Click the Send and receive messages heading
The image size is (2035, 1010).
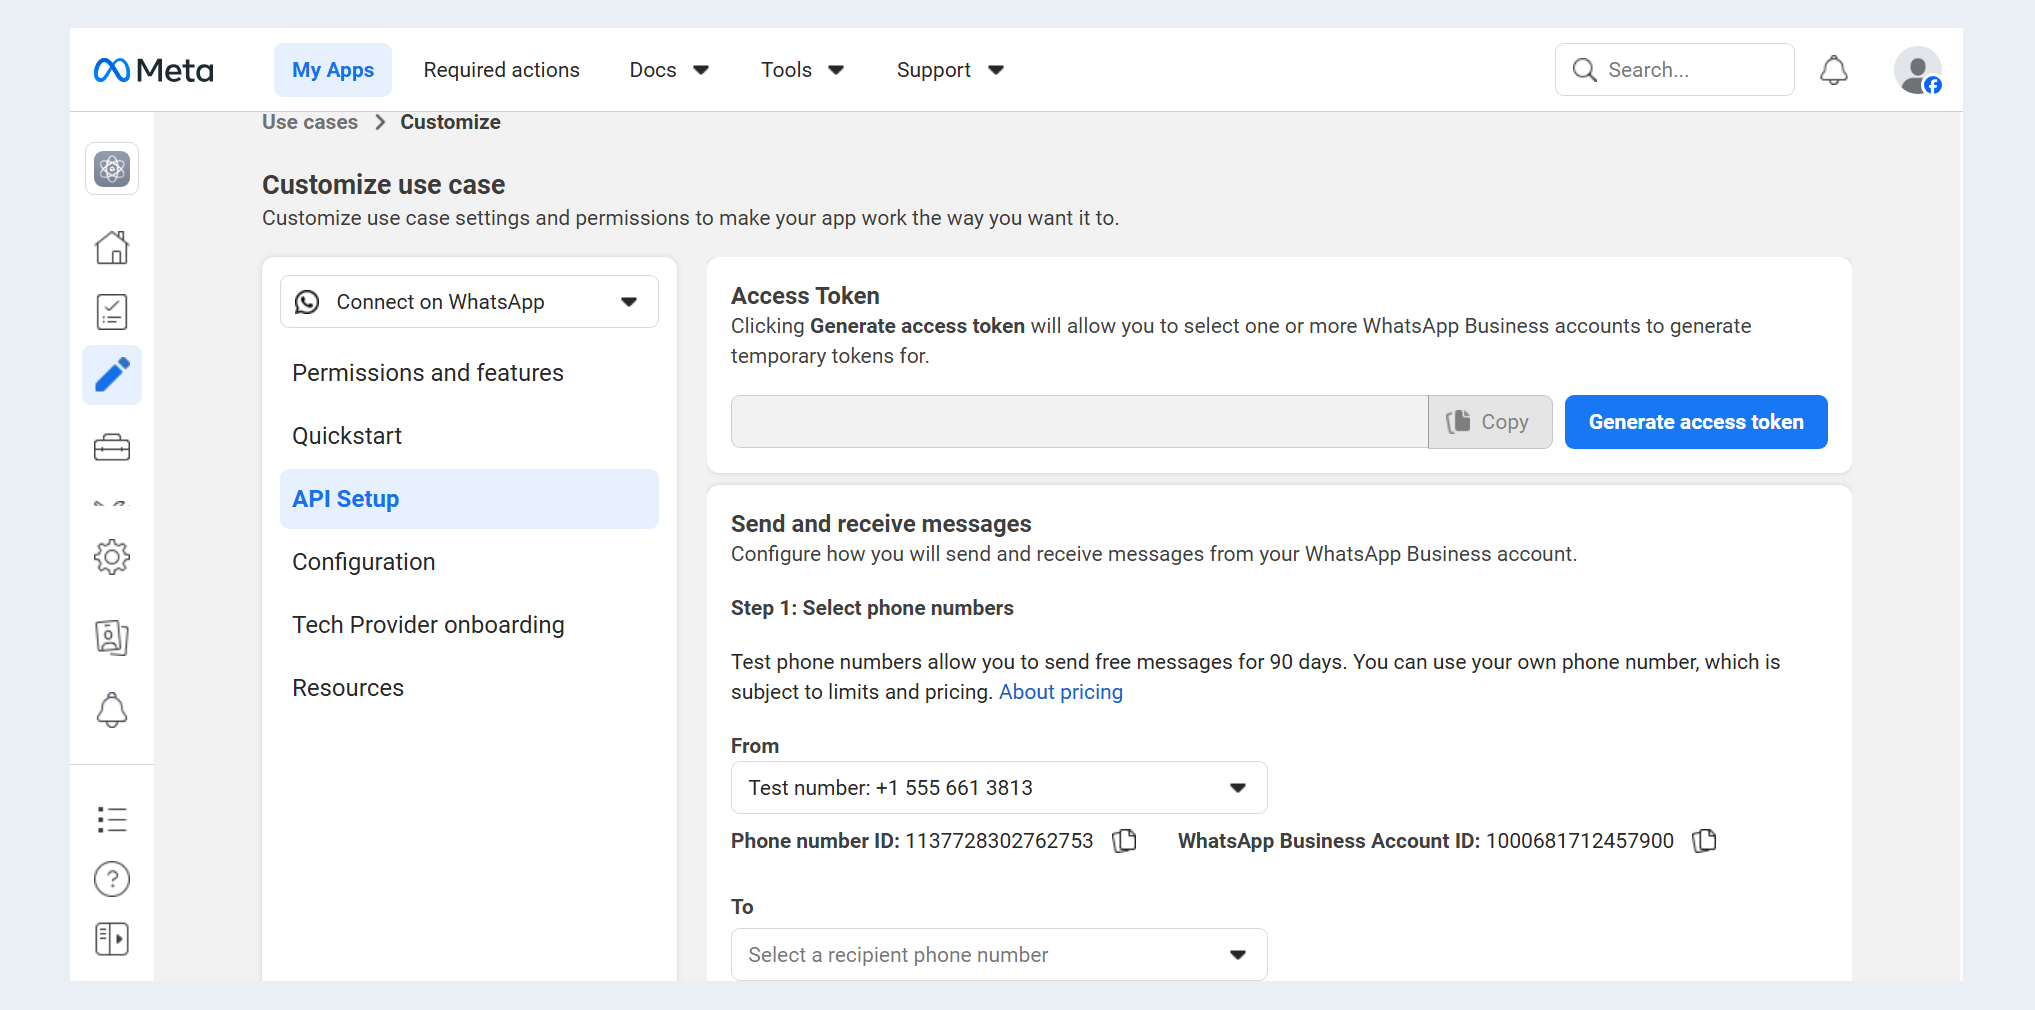click(881, 524)
